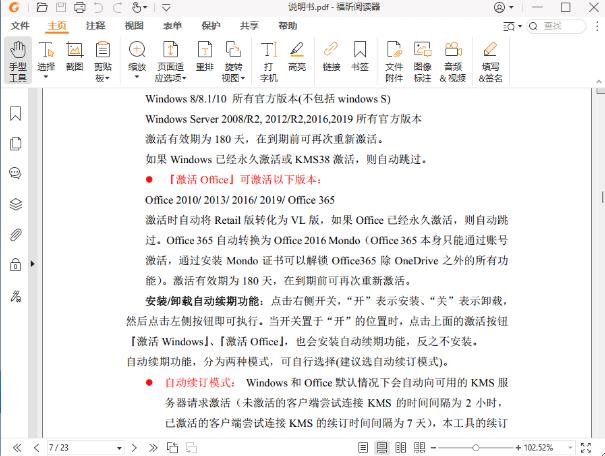
Task: Open Rotate View (旋转视图) options
Action: coord(233,61)
